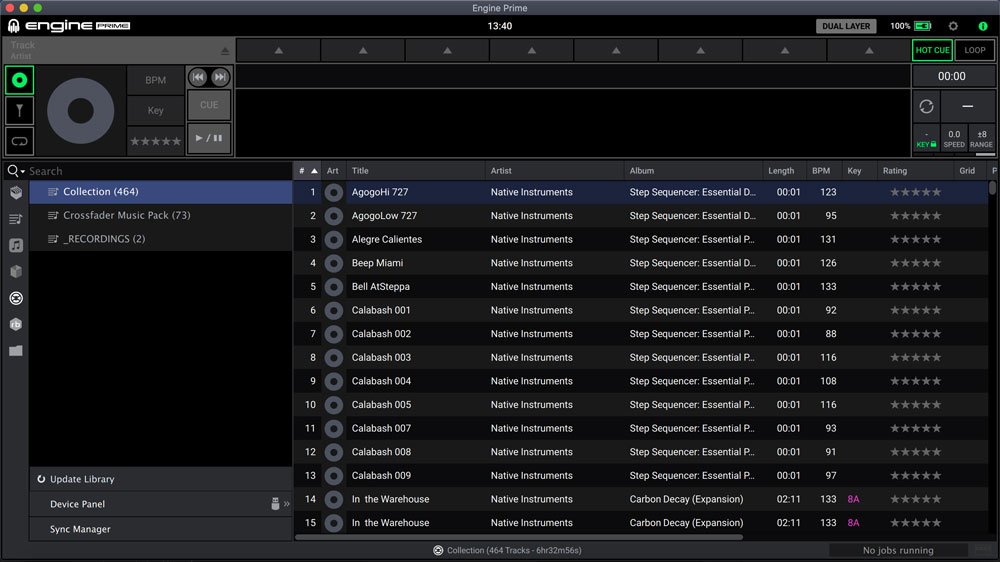Image resolution: width=1000 pixels, height=562 pixels.
Task: Open the folder browser sidebar icon
Action: coord(16,351)
